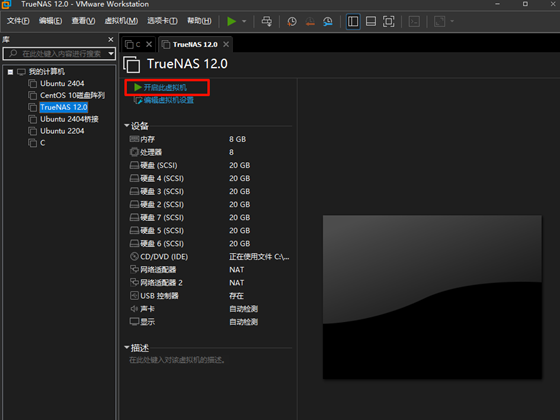Image resolution: width=560 pixels, height=420 pixels.
Task: Click the 内存 memory device row
Action: (x=210, y=139)
